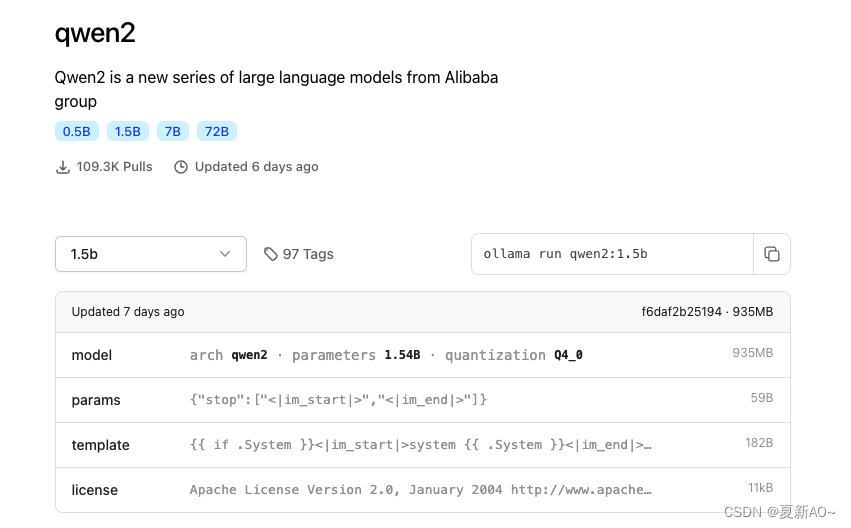The height and width of the screenshot is (528, 851).
Task: Click the f6daf2b25194 · 935MB digest text
Action: [707, 311]
